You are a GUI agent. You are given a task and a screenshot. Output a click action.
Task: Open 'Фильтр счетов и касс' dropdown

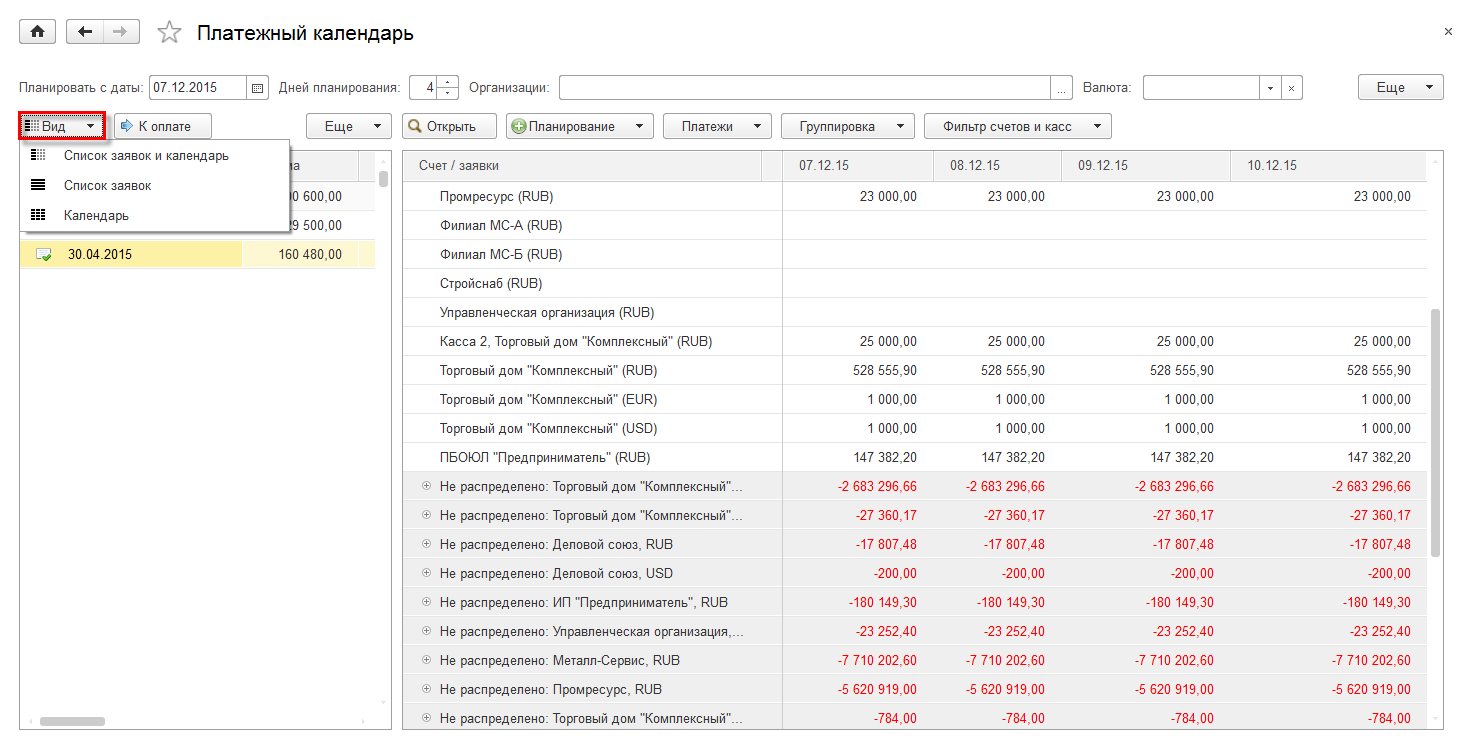pyautogui.click(x=1018, y=127)
